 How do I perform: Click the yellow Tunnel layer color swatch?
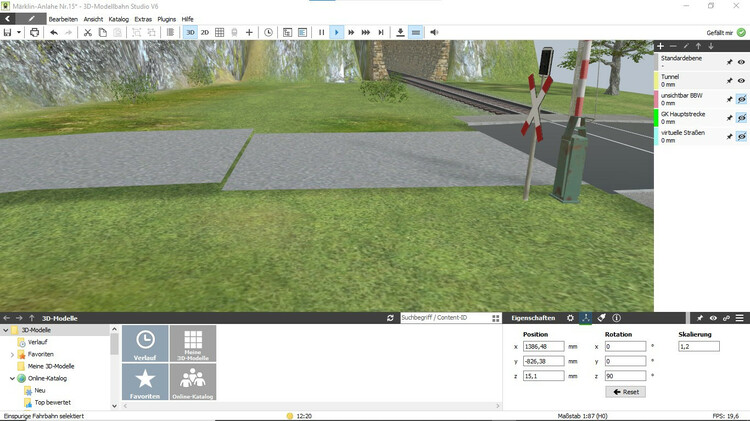click(x=656, y=80)
